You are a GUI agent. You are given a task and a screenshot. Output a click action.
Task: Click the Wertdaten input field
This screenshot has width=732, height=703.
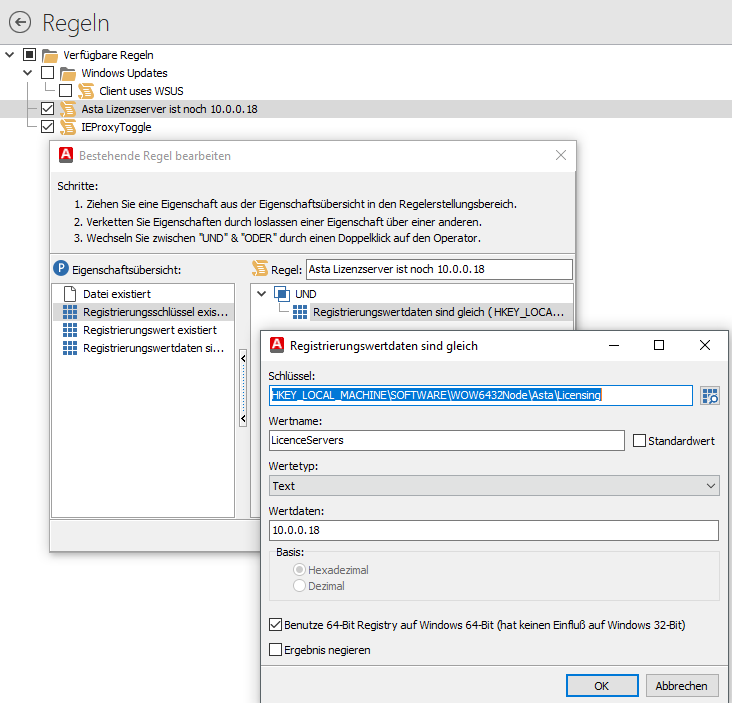click(494, 530)
